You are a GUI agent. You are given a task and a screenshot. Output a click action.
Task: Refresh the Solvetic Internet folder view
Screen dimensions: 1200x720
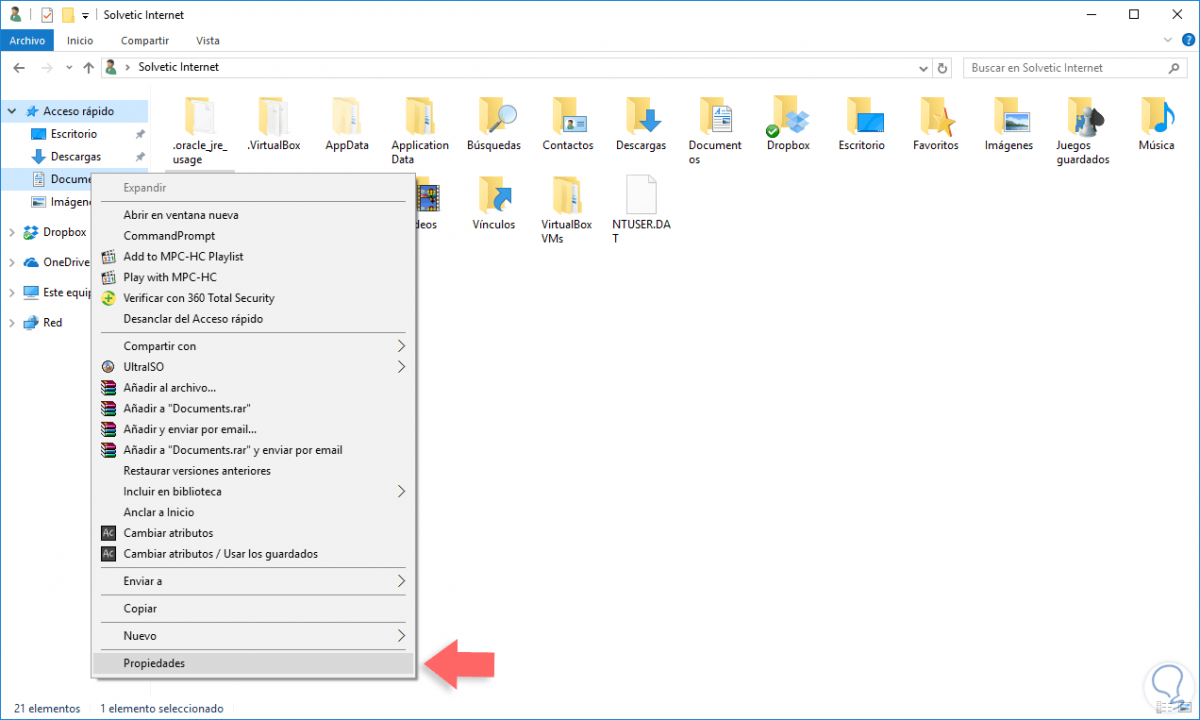942,68
